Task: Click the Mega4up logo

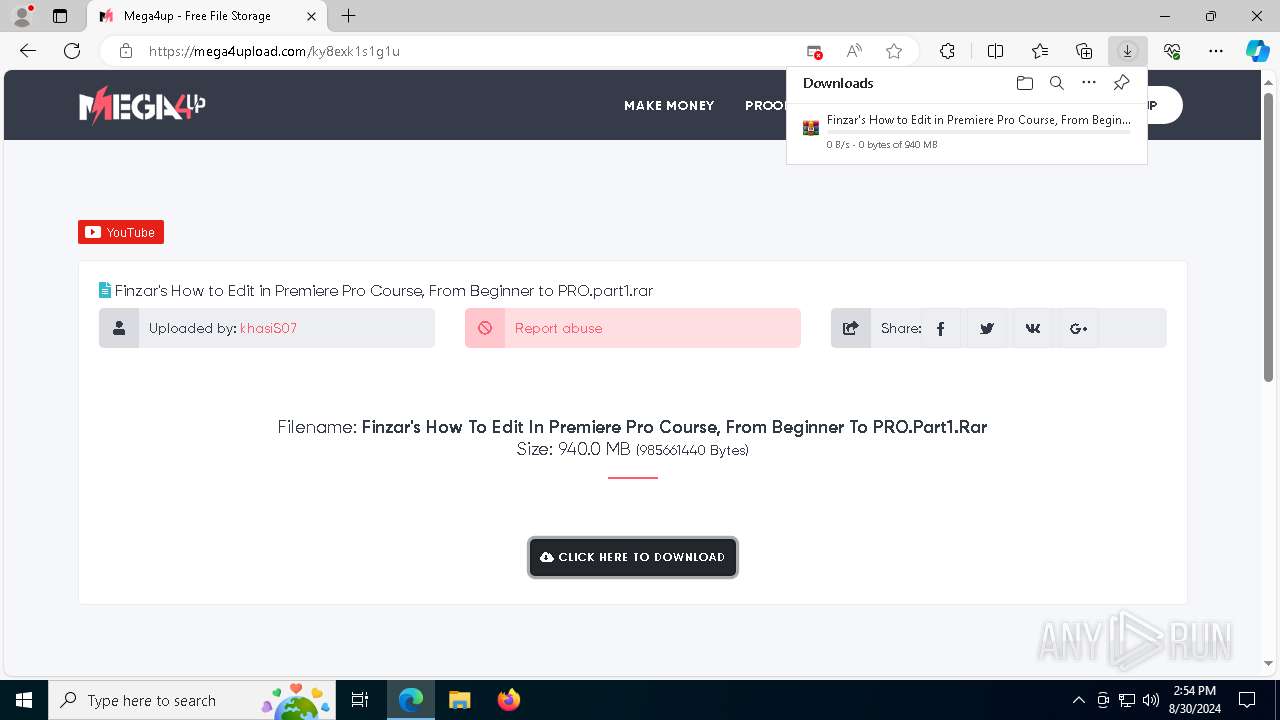Action: pos(142,104)
